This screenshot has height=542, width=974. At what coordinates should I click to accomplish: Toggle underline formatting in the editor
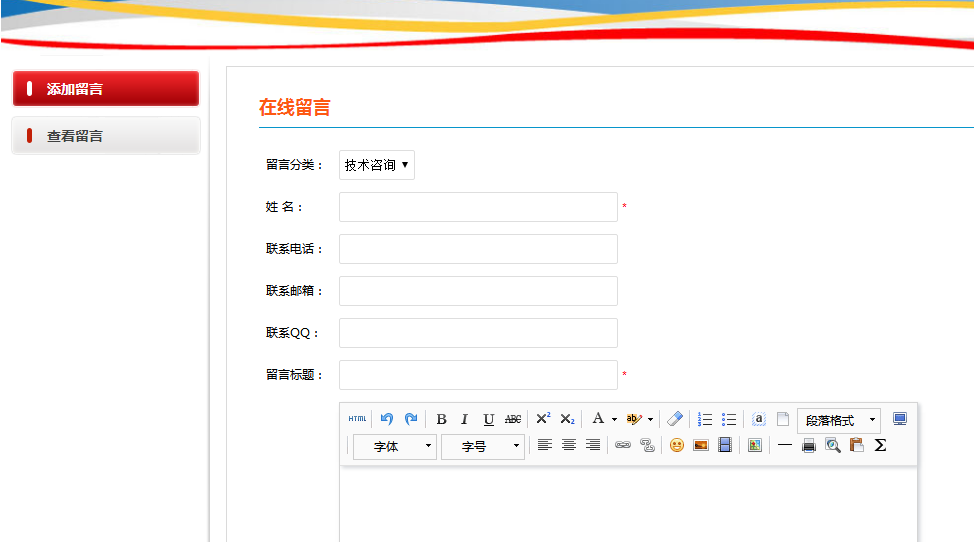pyautogui.click(x=488, y=419)
